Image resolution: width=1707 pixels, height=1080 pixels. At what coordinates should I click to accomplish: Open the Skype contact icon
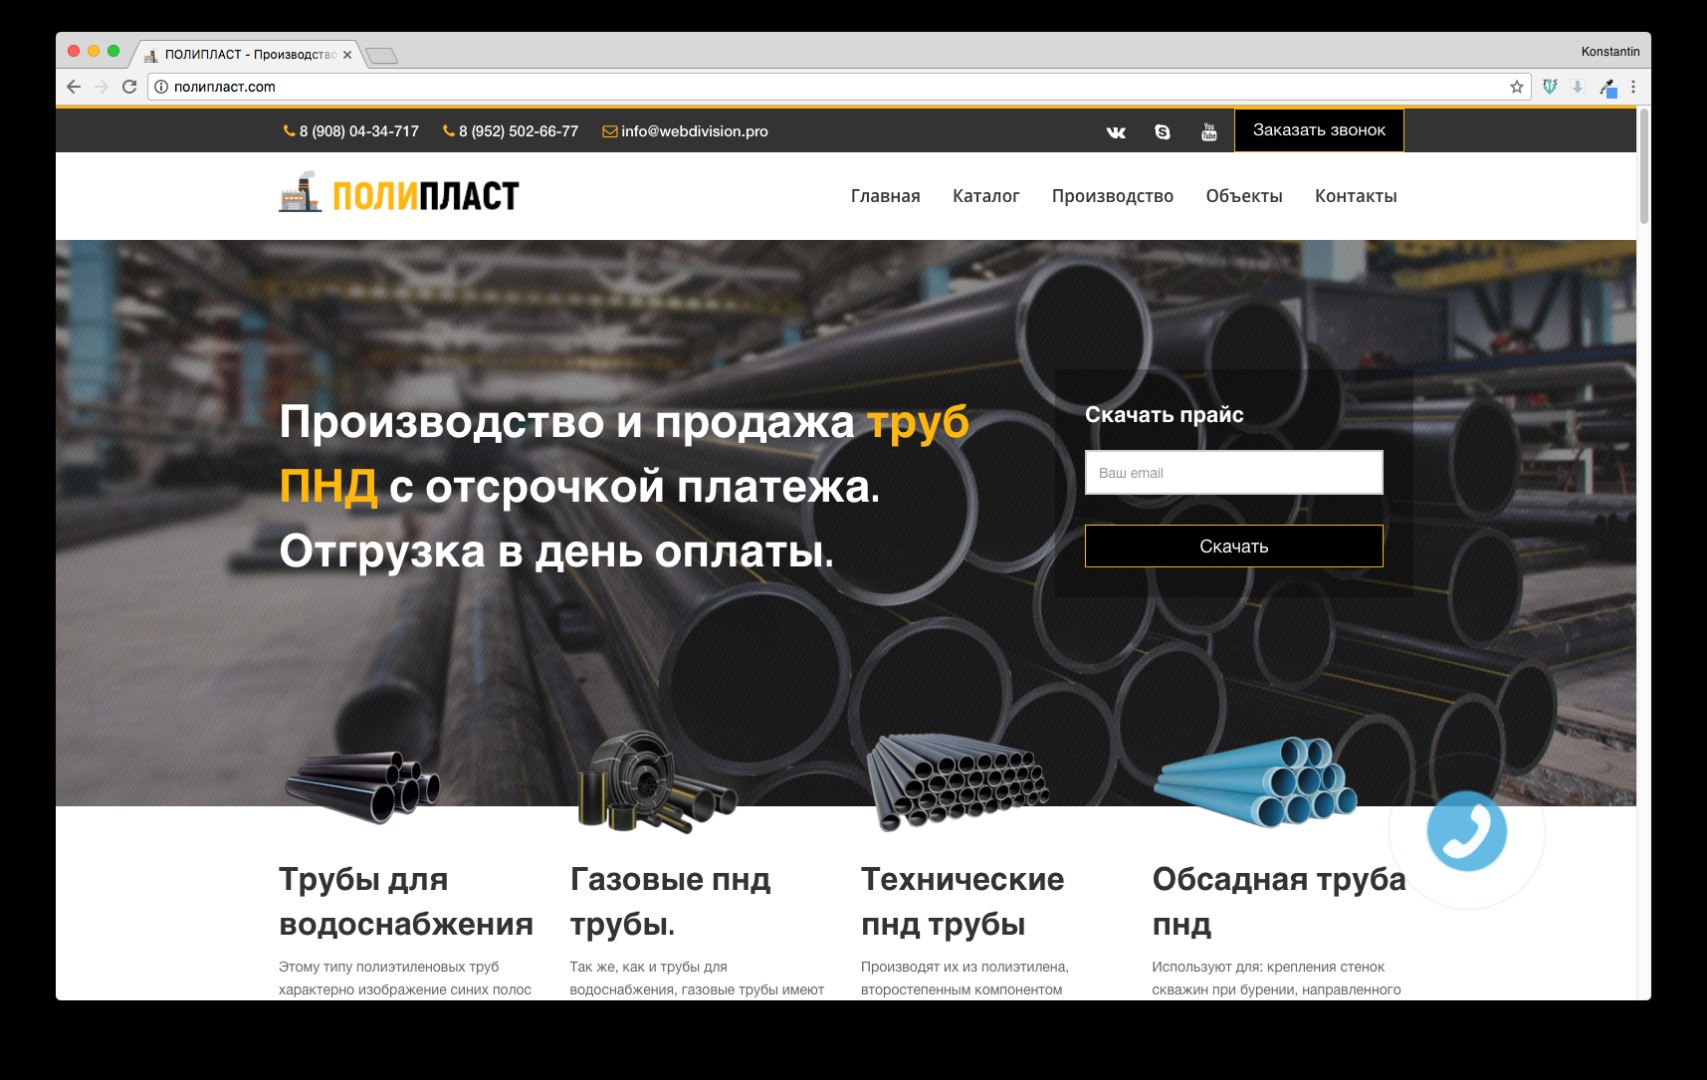(1162, 132)
